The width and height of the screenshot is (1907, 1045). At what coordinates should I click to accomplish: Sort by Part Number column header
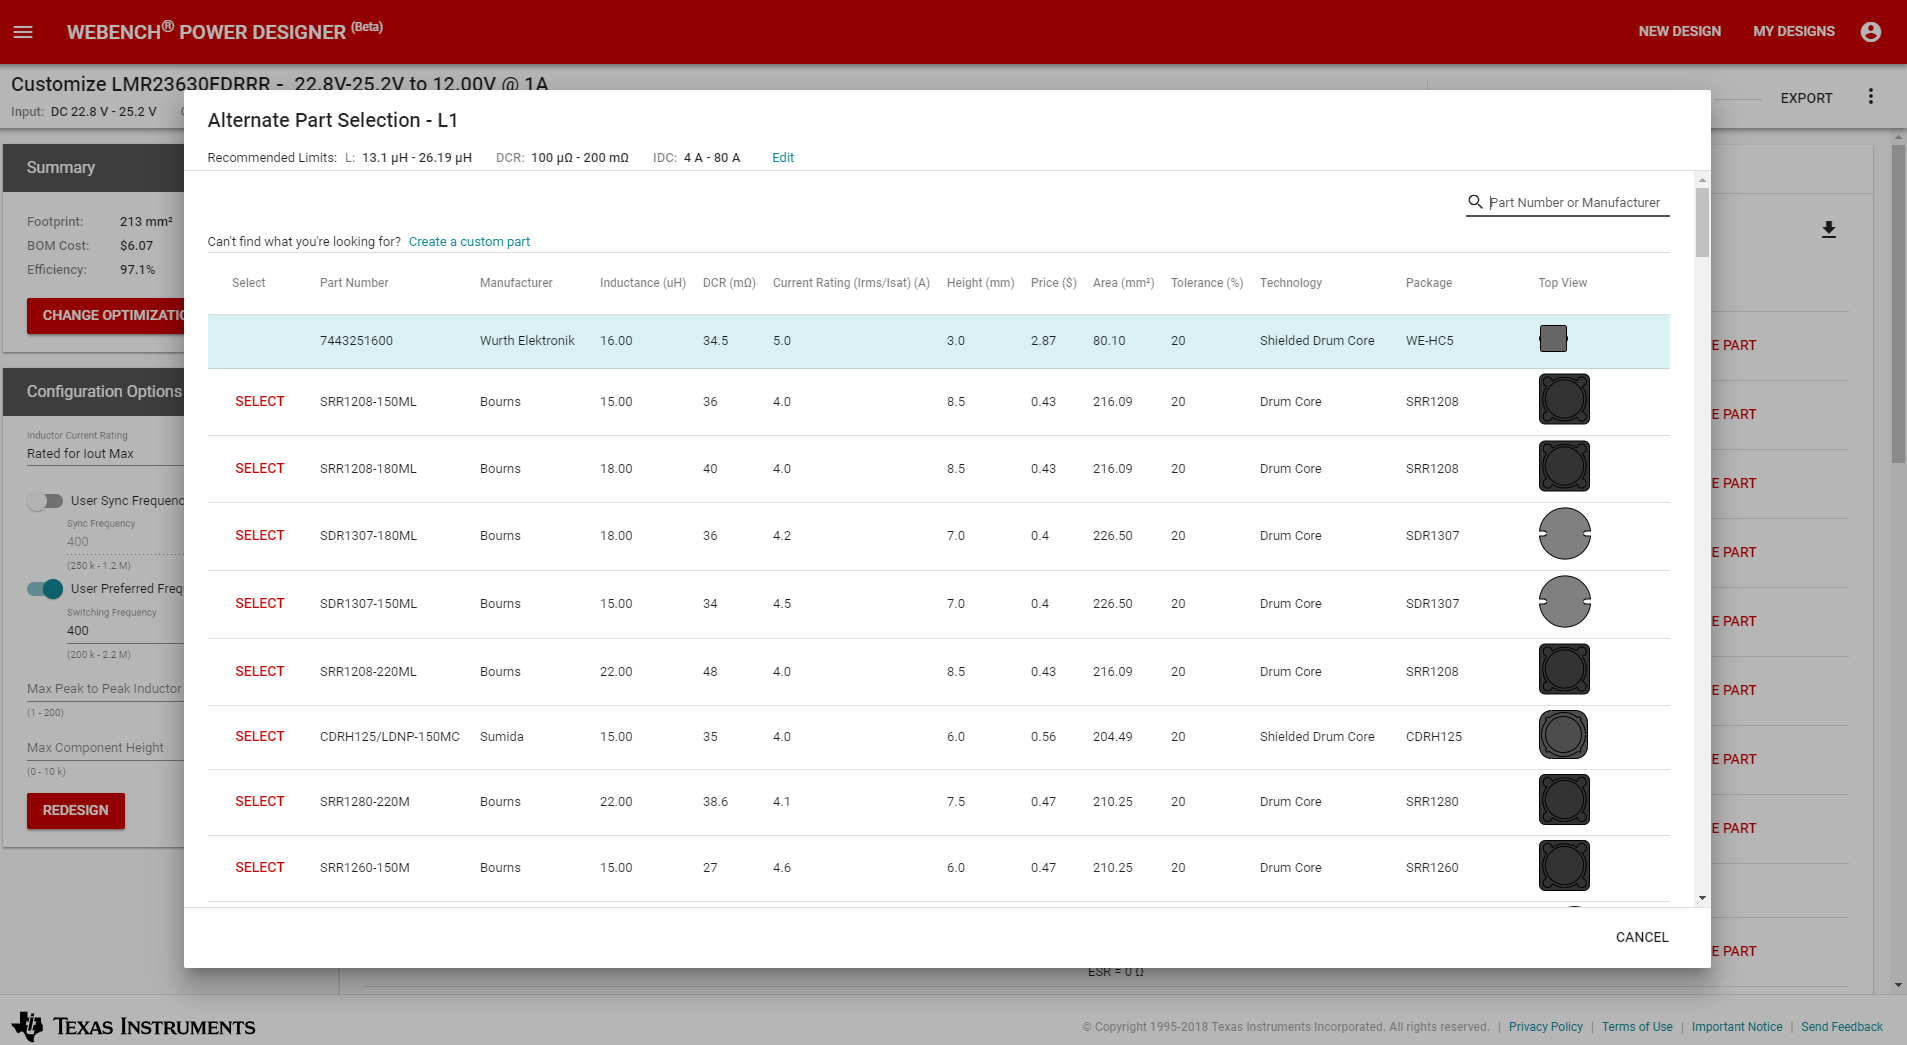[354, 283]
